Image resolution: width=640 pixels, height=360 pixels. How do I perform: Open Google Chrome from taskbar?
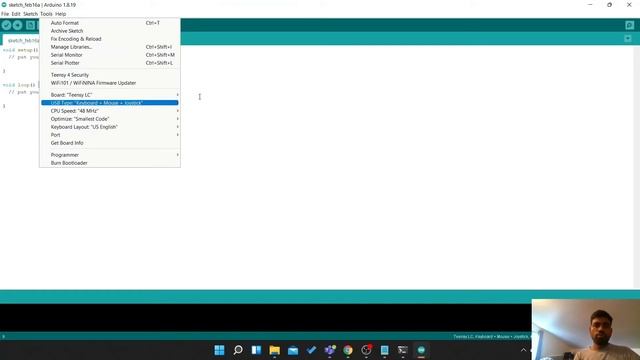click(x=348, y=350)
